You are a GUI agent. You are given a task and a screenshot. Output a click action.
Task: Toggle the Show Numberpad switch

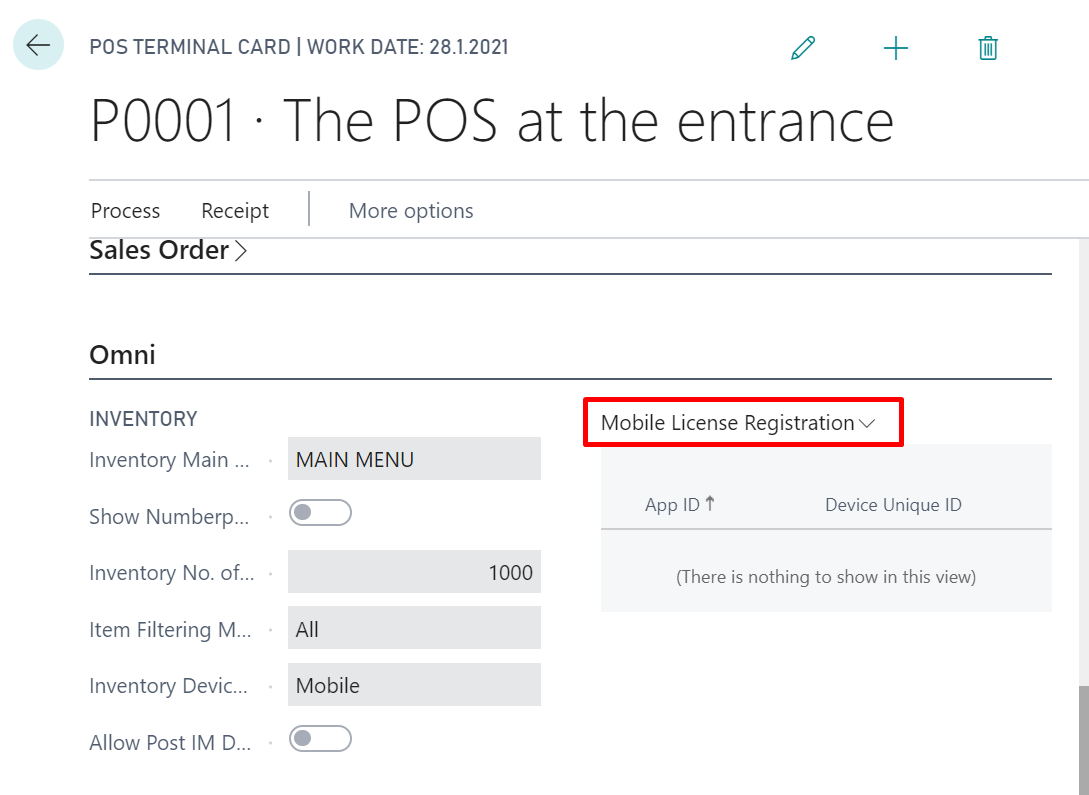tap(320, 514)
